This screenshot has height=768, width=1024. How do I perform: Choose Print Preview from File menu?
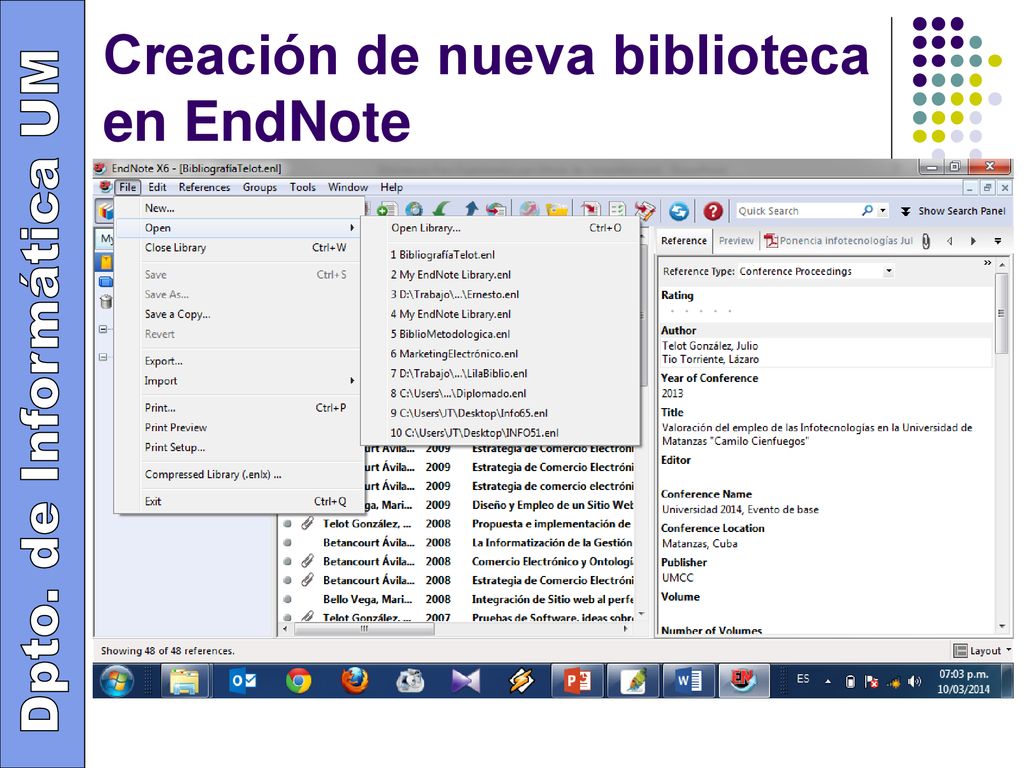point(176,428)
